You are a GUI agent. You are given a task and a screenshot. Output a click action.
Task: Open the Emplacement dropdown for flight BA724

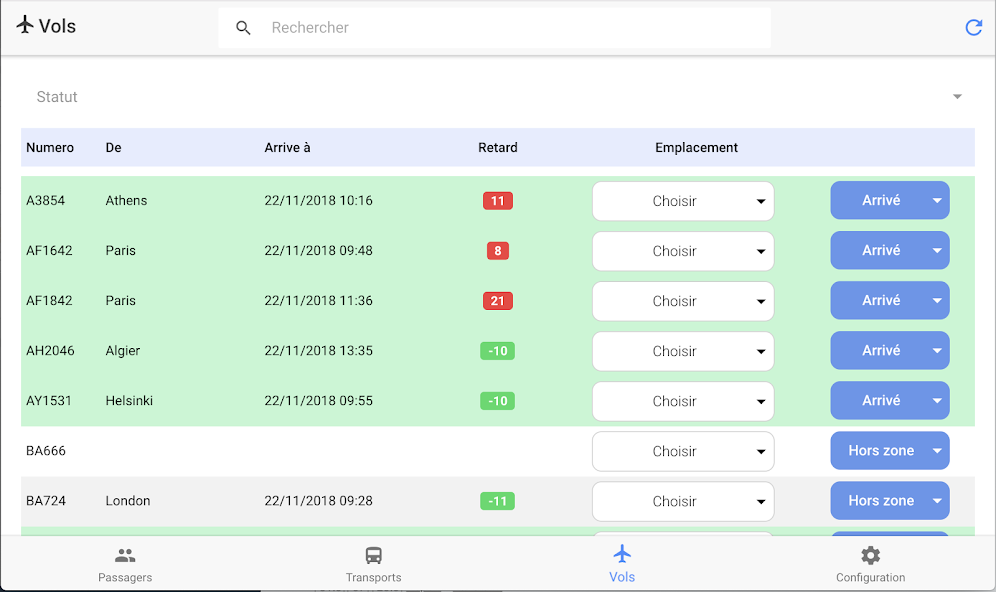[x=683, y=501]
